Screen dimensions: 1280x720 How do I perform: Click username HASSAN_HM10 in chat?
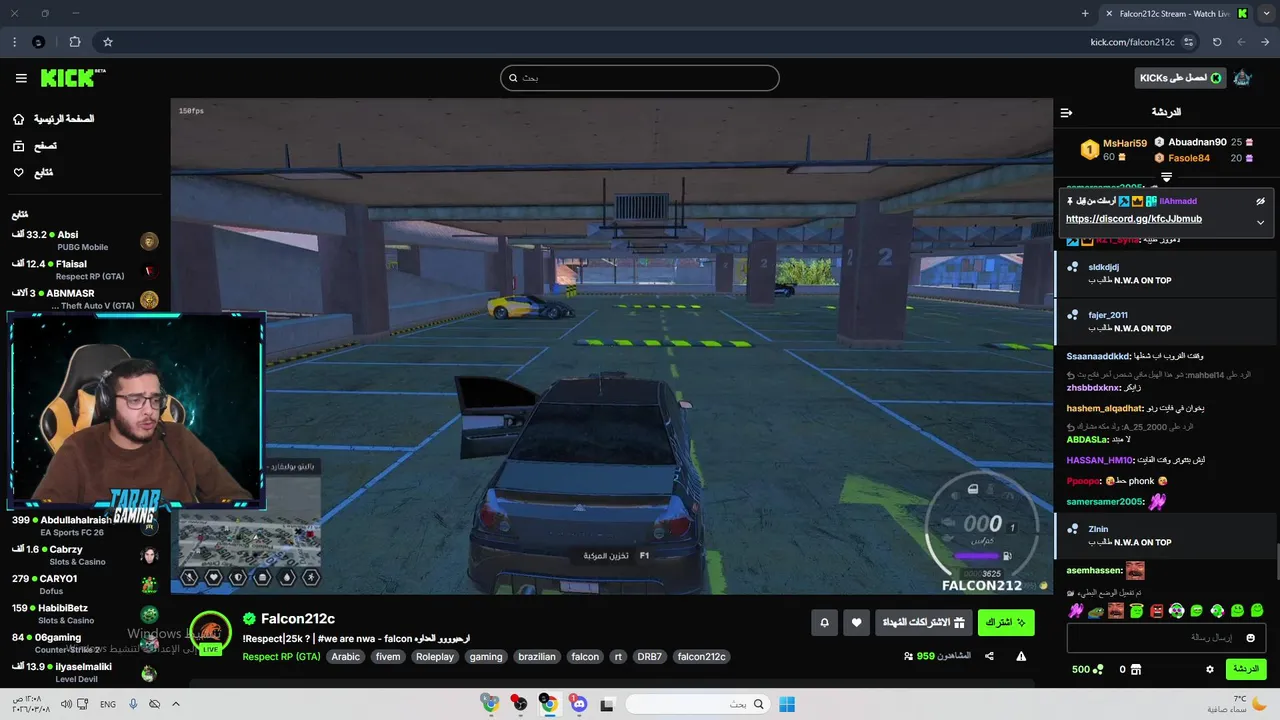tap(1100, 460)
